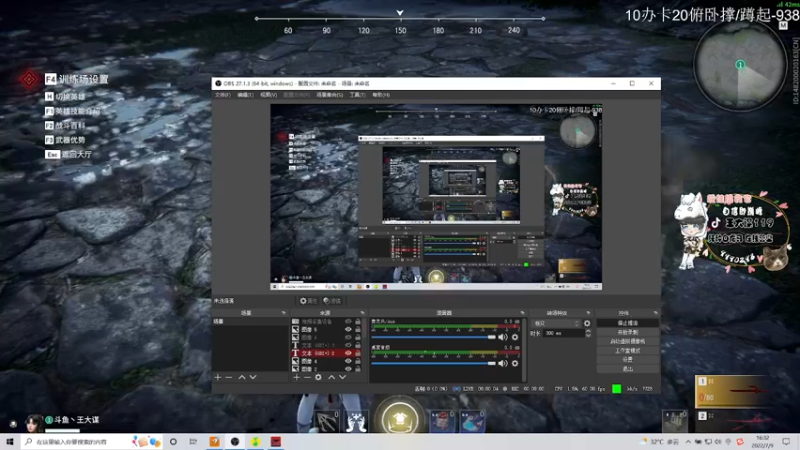Pop out the 控件 controls dock panel
Screen dimensions: 800x450
point(655,313)
